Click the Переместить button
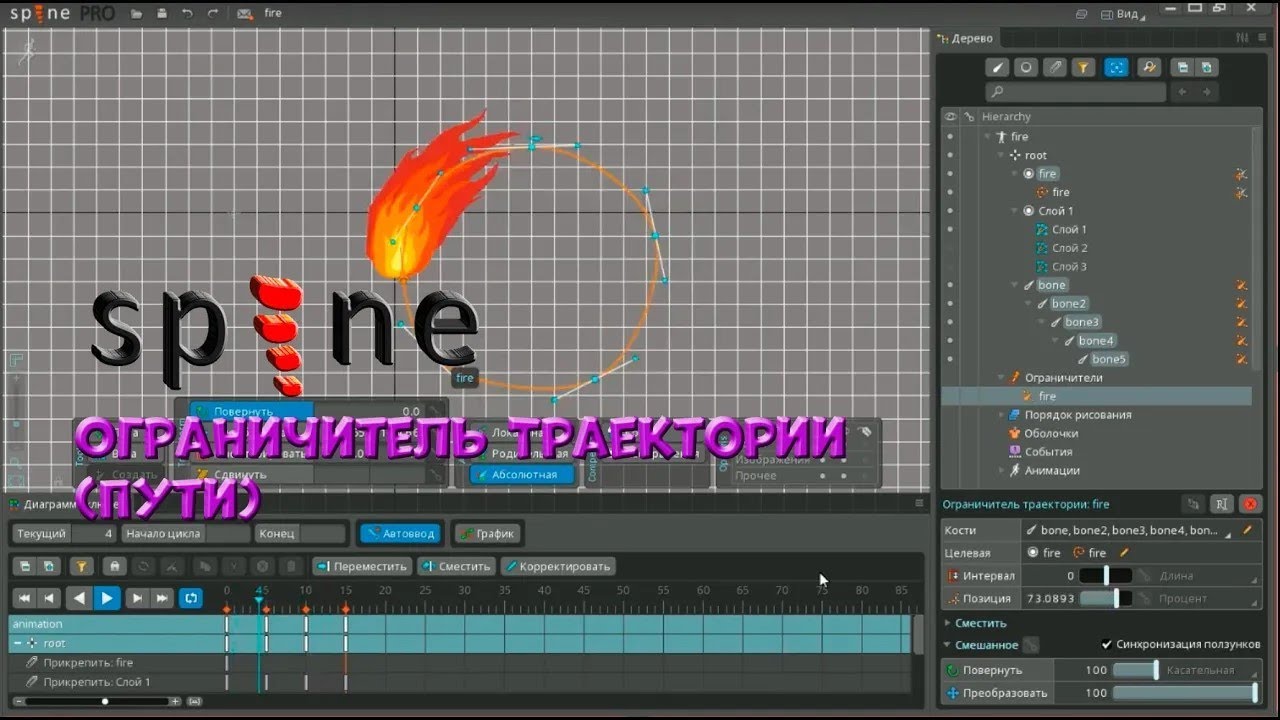This screenshot has height=720, width=1280. (x=361, y=566)
